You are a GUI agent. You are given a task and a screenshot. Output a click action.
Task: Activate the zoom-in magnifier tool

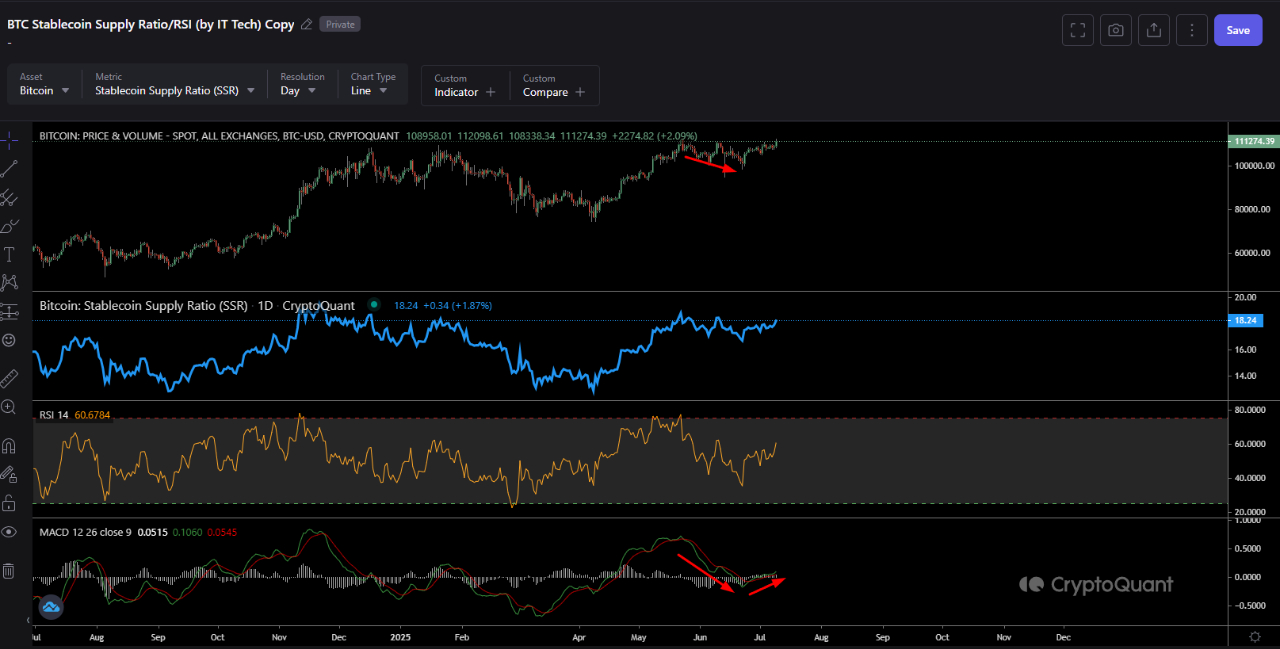pyautogui.click(x=10, y=407)
